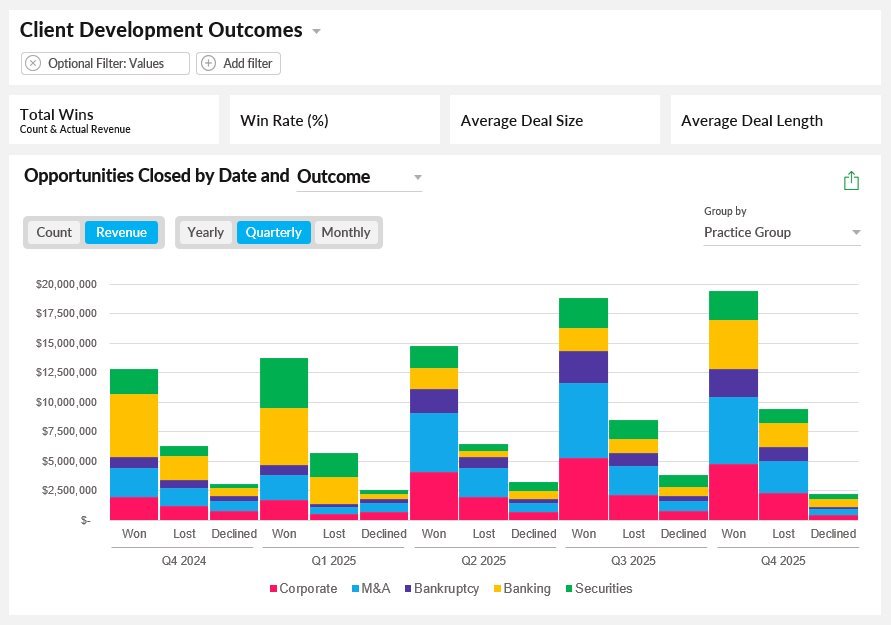Expand the Outcome dropdown in the chart title
The image size is (891, 625).
359,177
